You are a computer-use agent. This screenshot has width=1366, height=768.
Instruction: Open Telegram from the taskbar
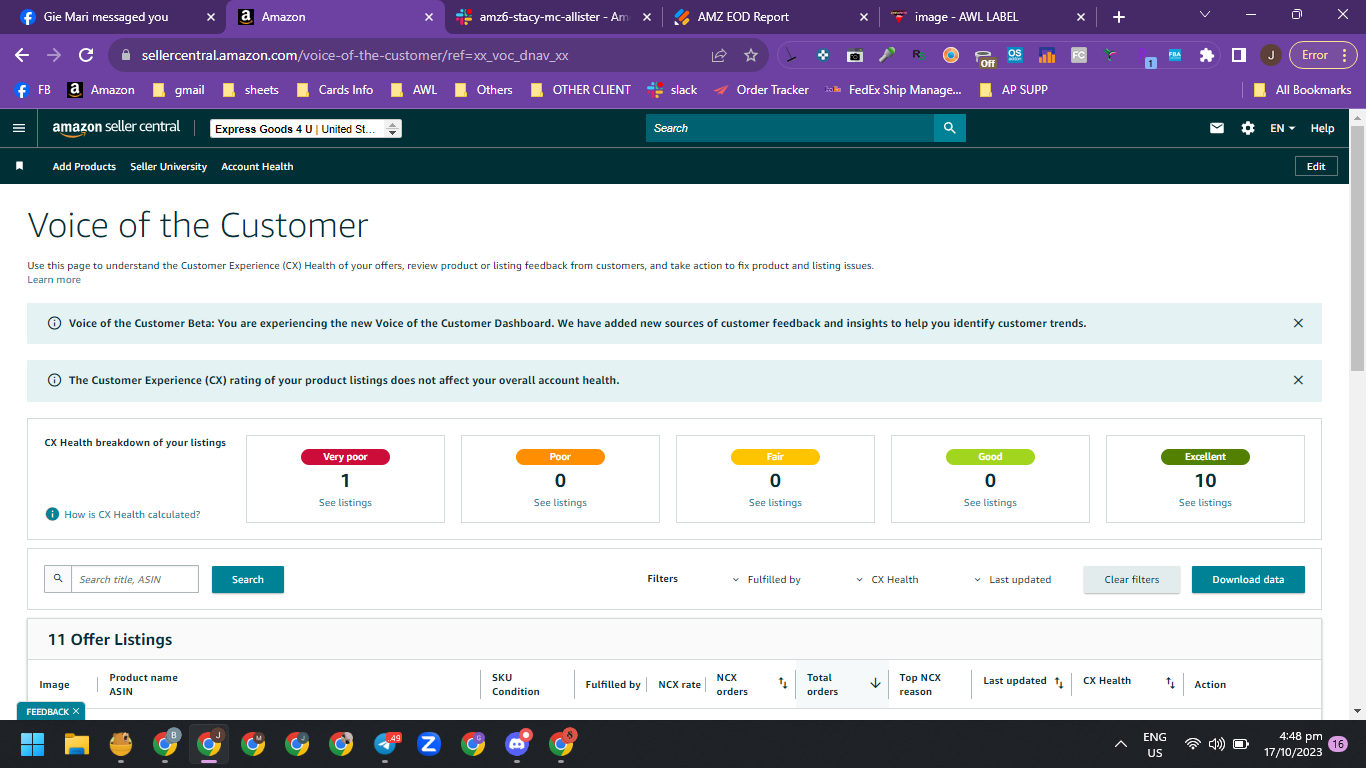point(385,743)
